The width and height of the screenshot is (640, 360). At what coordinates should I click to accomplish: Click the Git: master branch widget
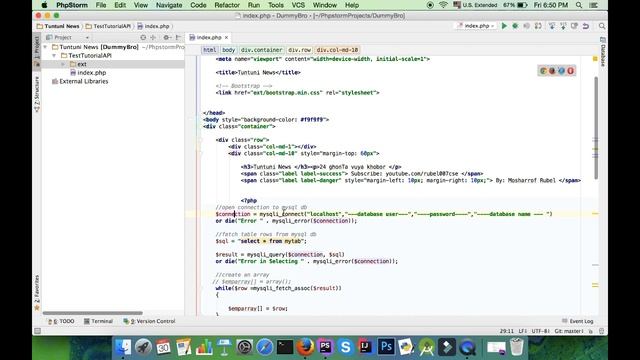pos(569,331)
